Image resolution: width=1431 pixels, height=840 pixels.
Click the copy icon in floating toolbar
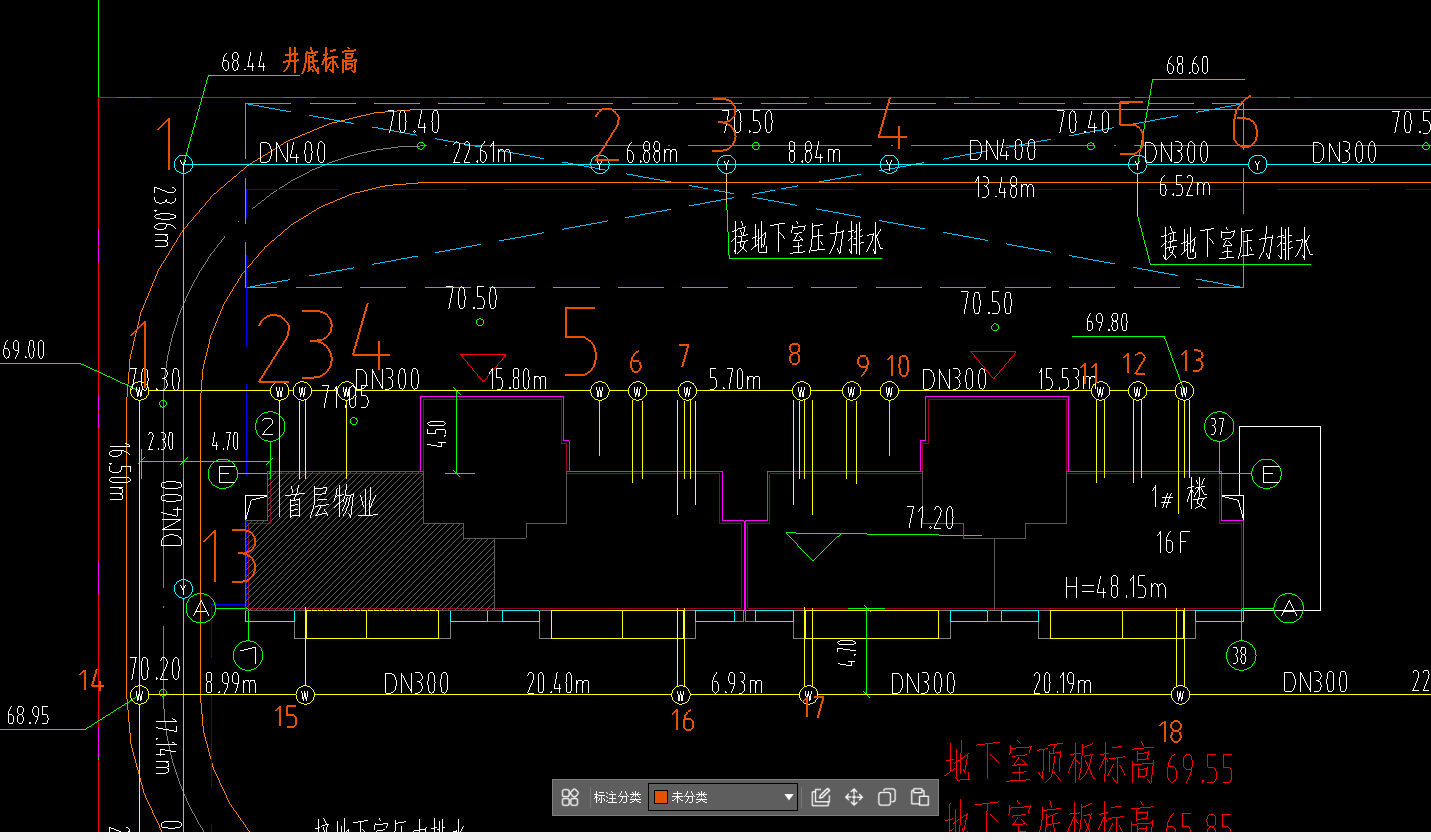887,797
